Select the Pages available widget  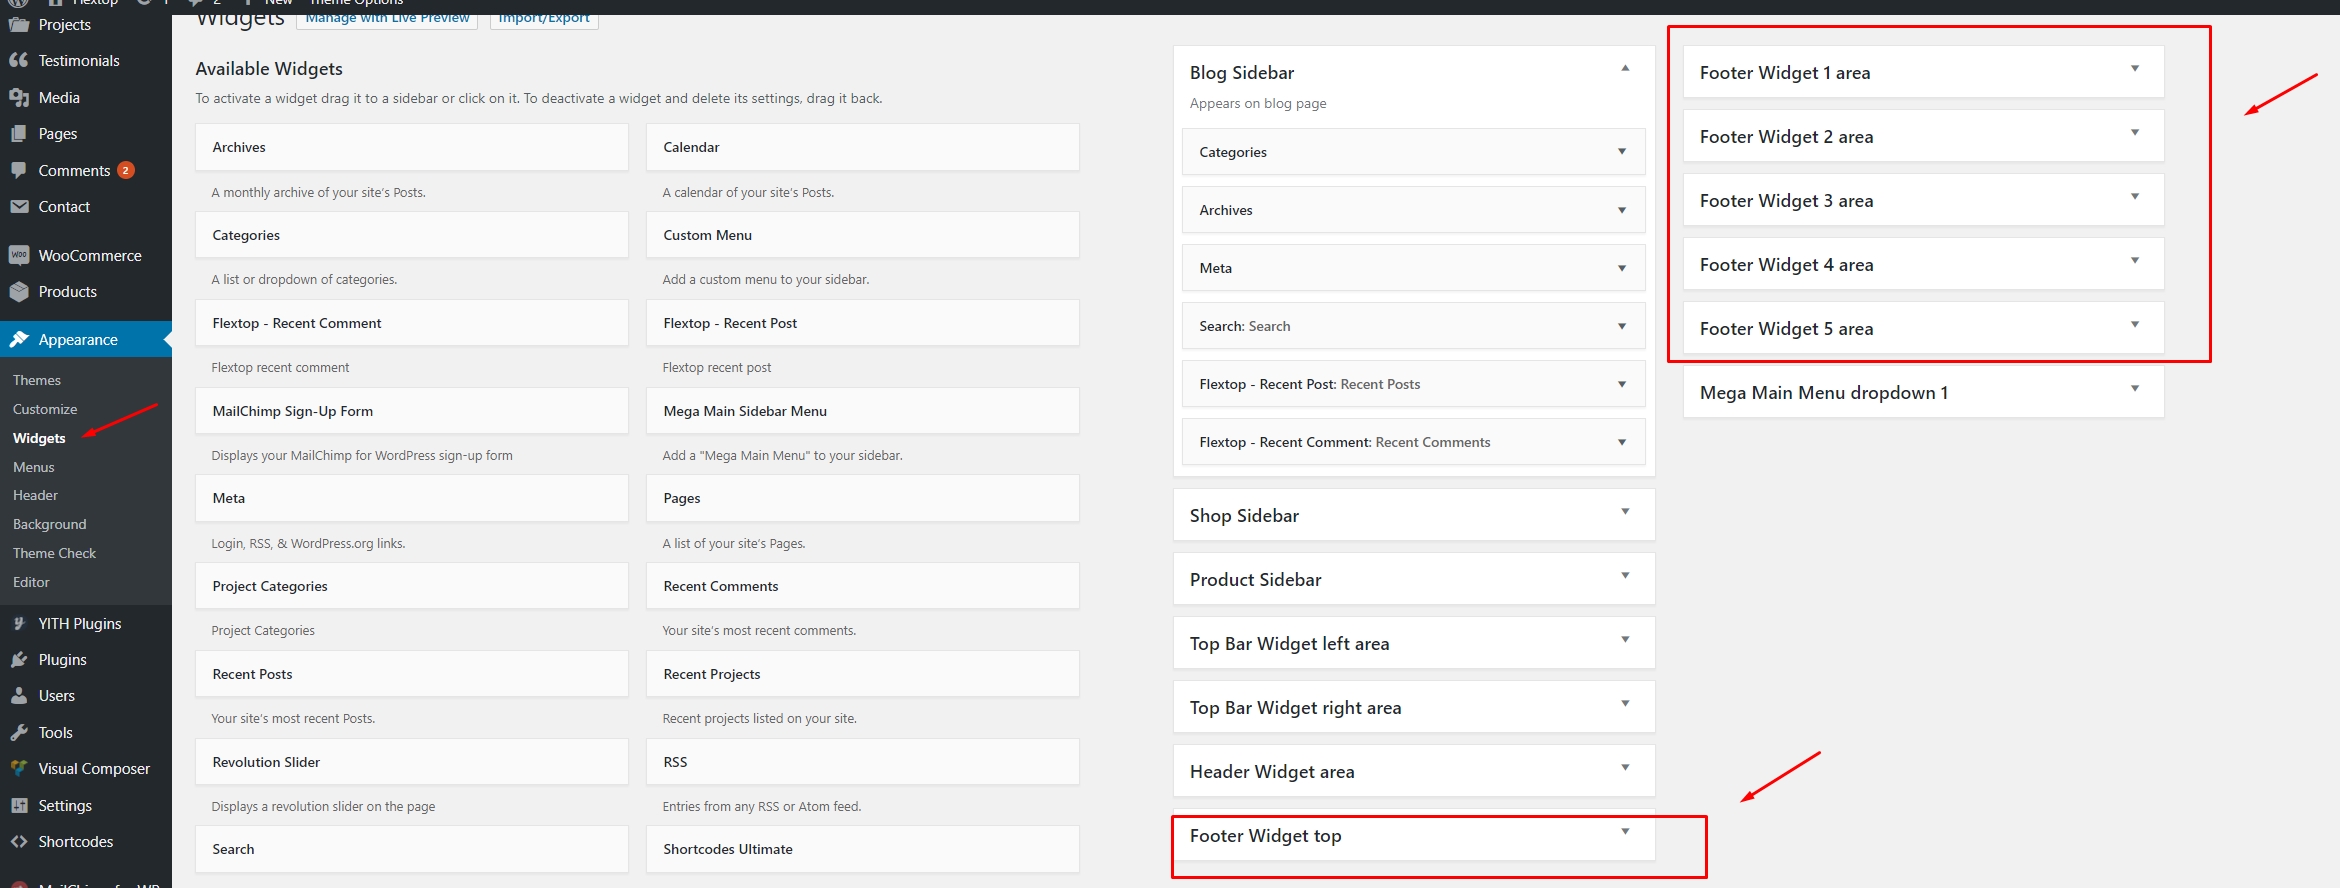(863, 498)
